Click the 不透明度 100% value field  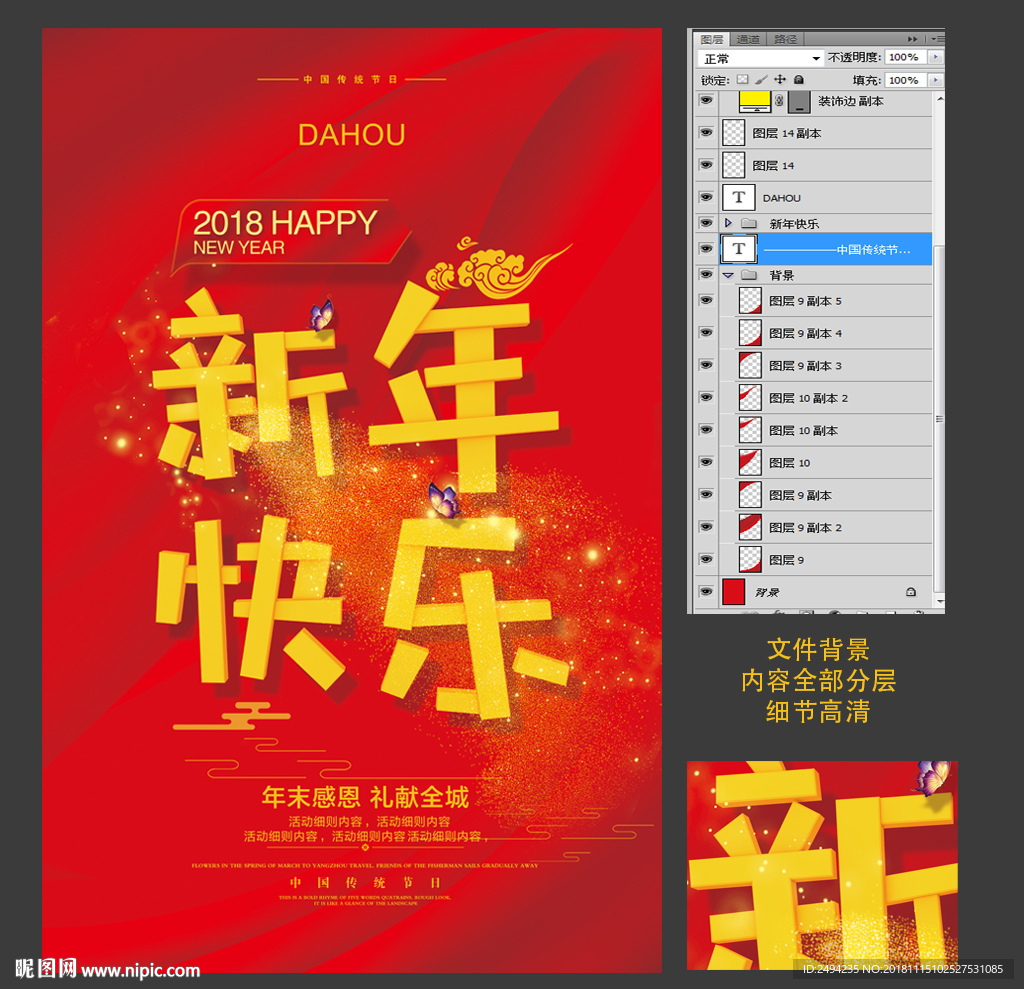click(906, 57)
